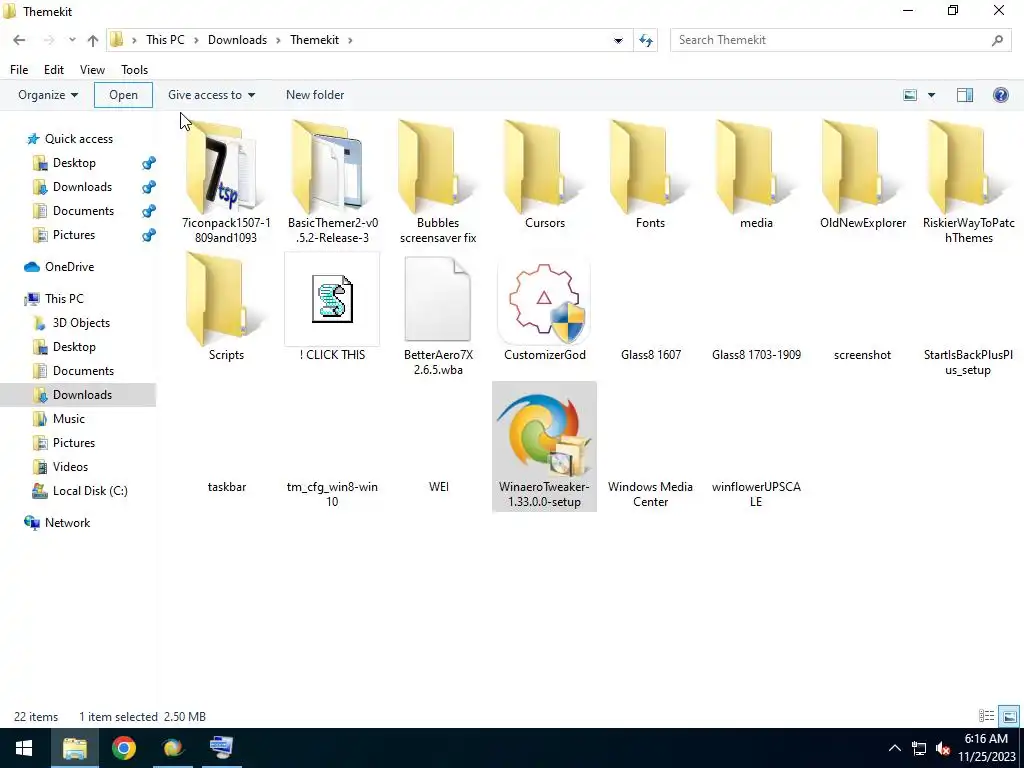Expand the address bar history dropdown
Screen dimensions: 1024x768
coord(618,40)
